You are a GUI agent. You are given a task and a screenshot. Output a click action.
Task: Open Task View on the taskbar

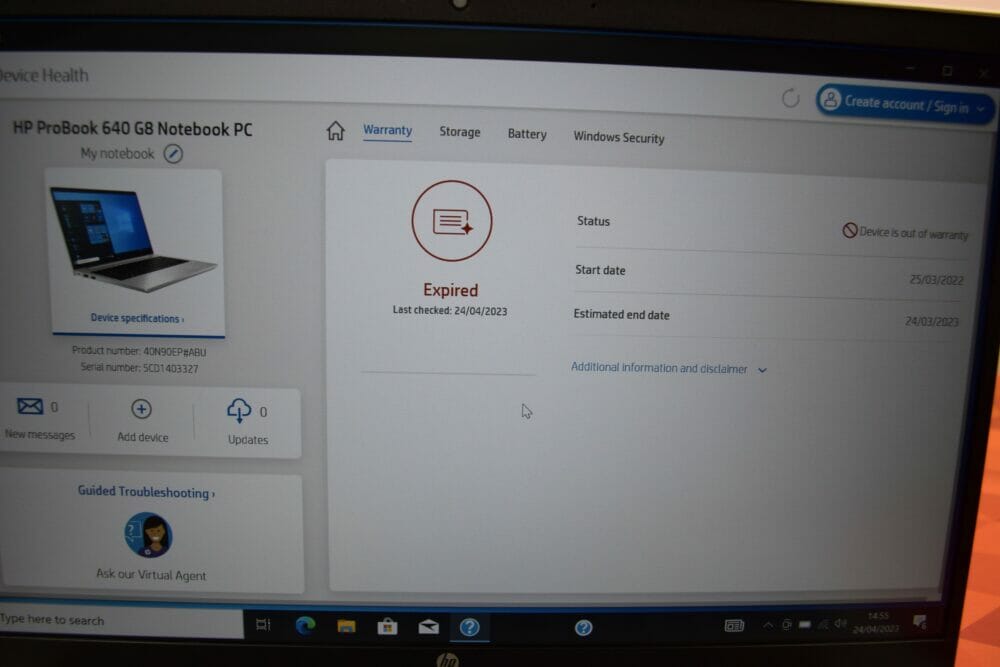tap(263, 625)
